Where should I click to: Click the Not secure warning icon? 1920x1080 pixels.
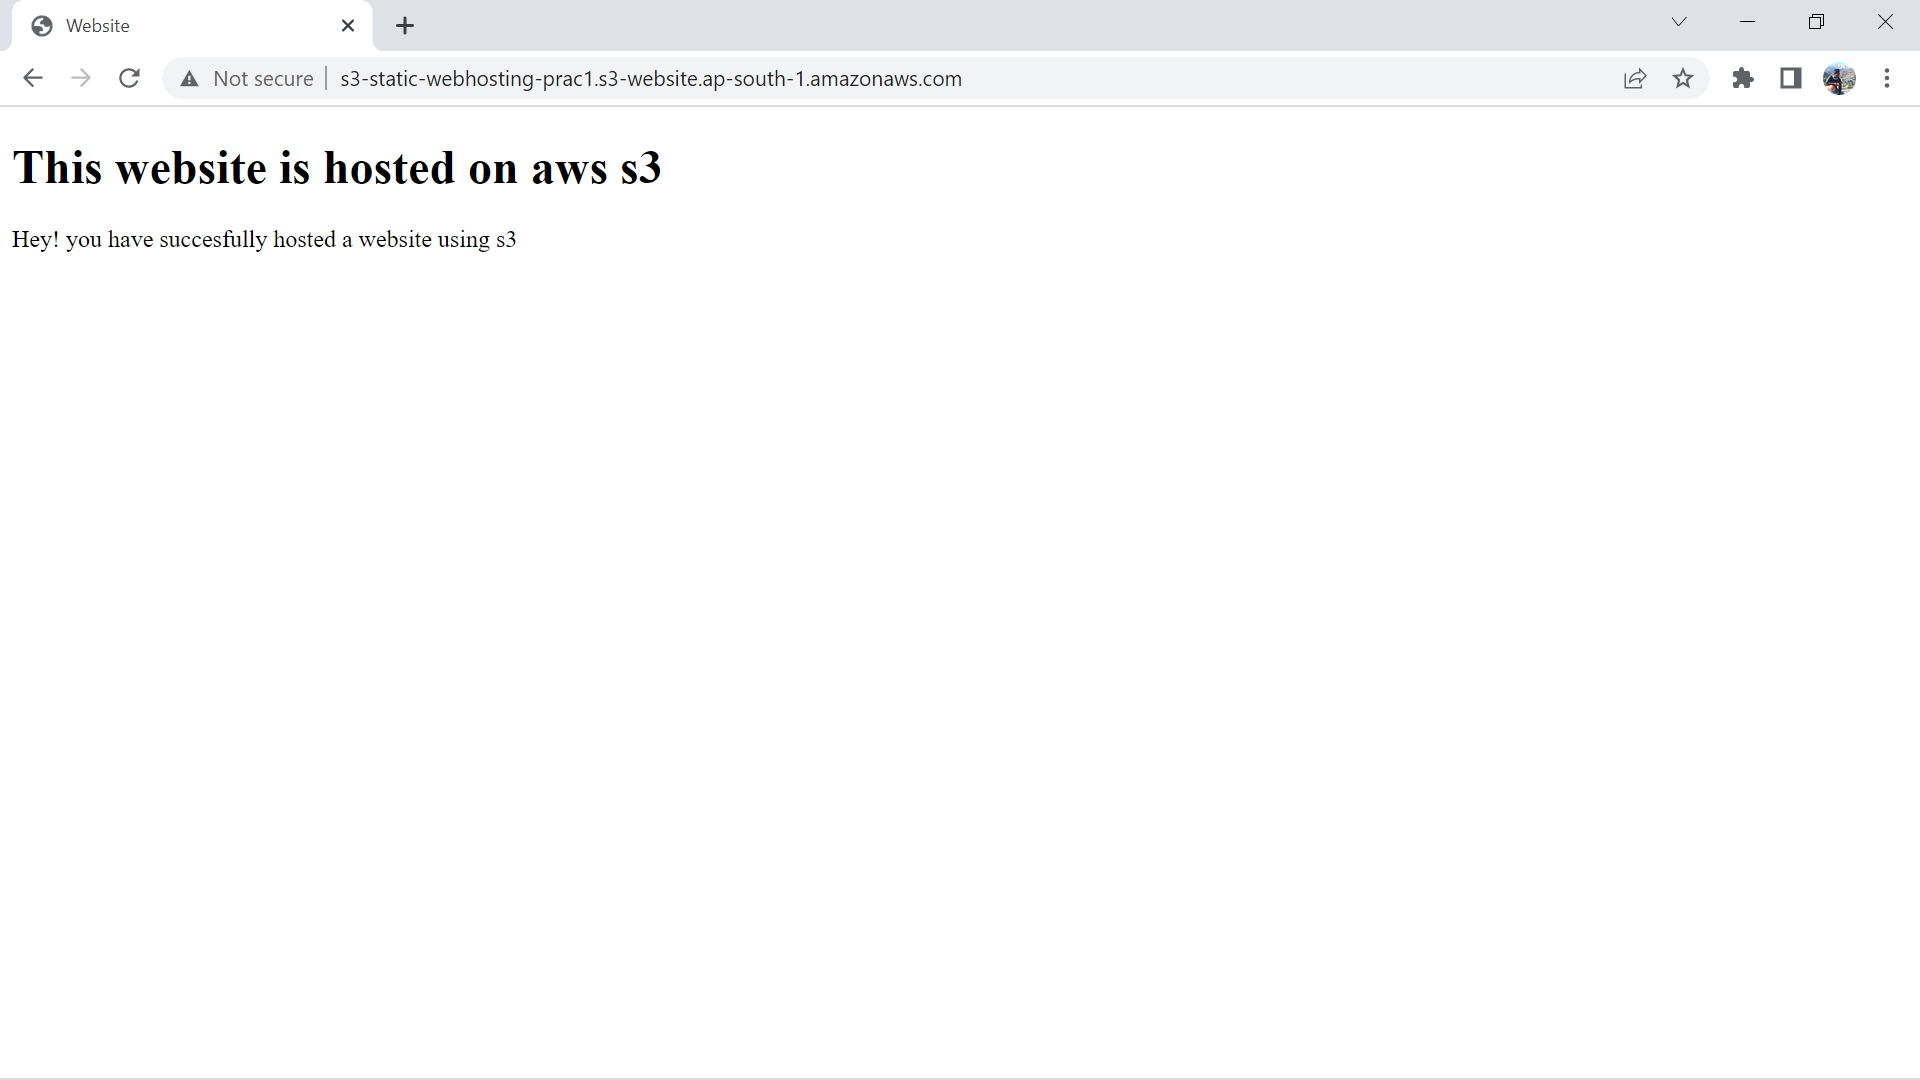189,78
